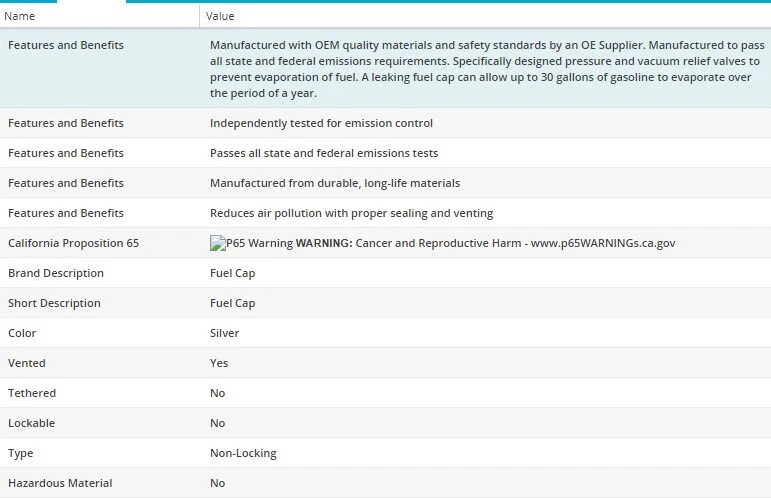Select the Silver color value
Viewport: 771px width, 498px height.
[x=224, y=333]
